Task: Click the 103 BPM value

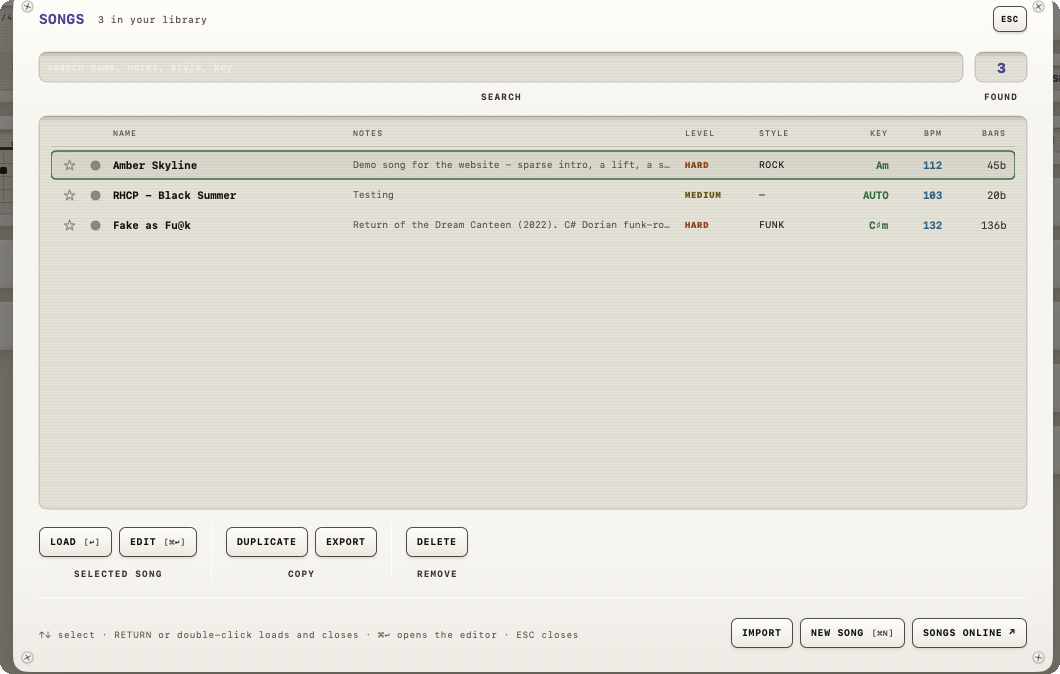Action: (932, 195)
